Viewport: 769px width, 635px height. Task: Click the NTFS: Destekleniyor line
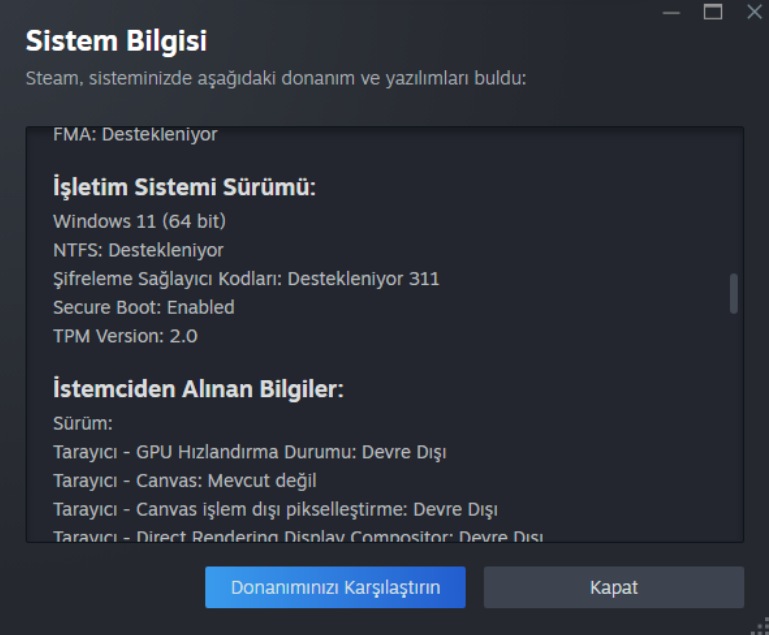(x=138, y=250)
